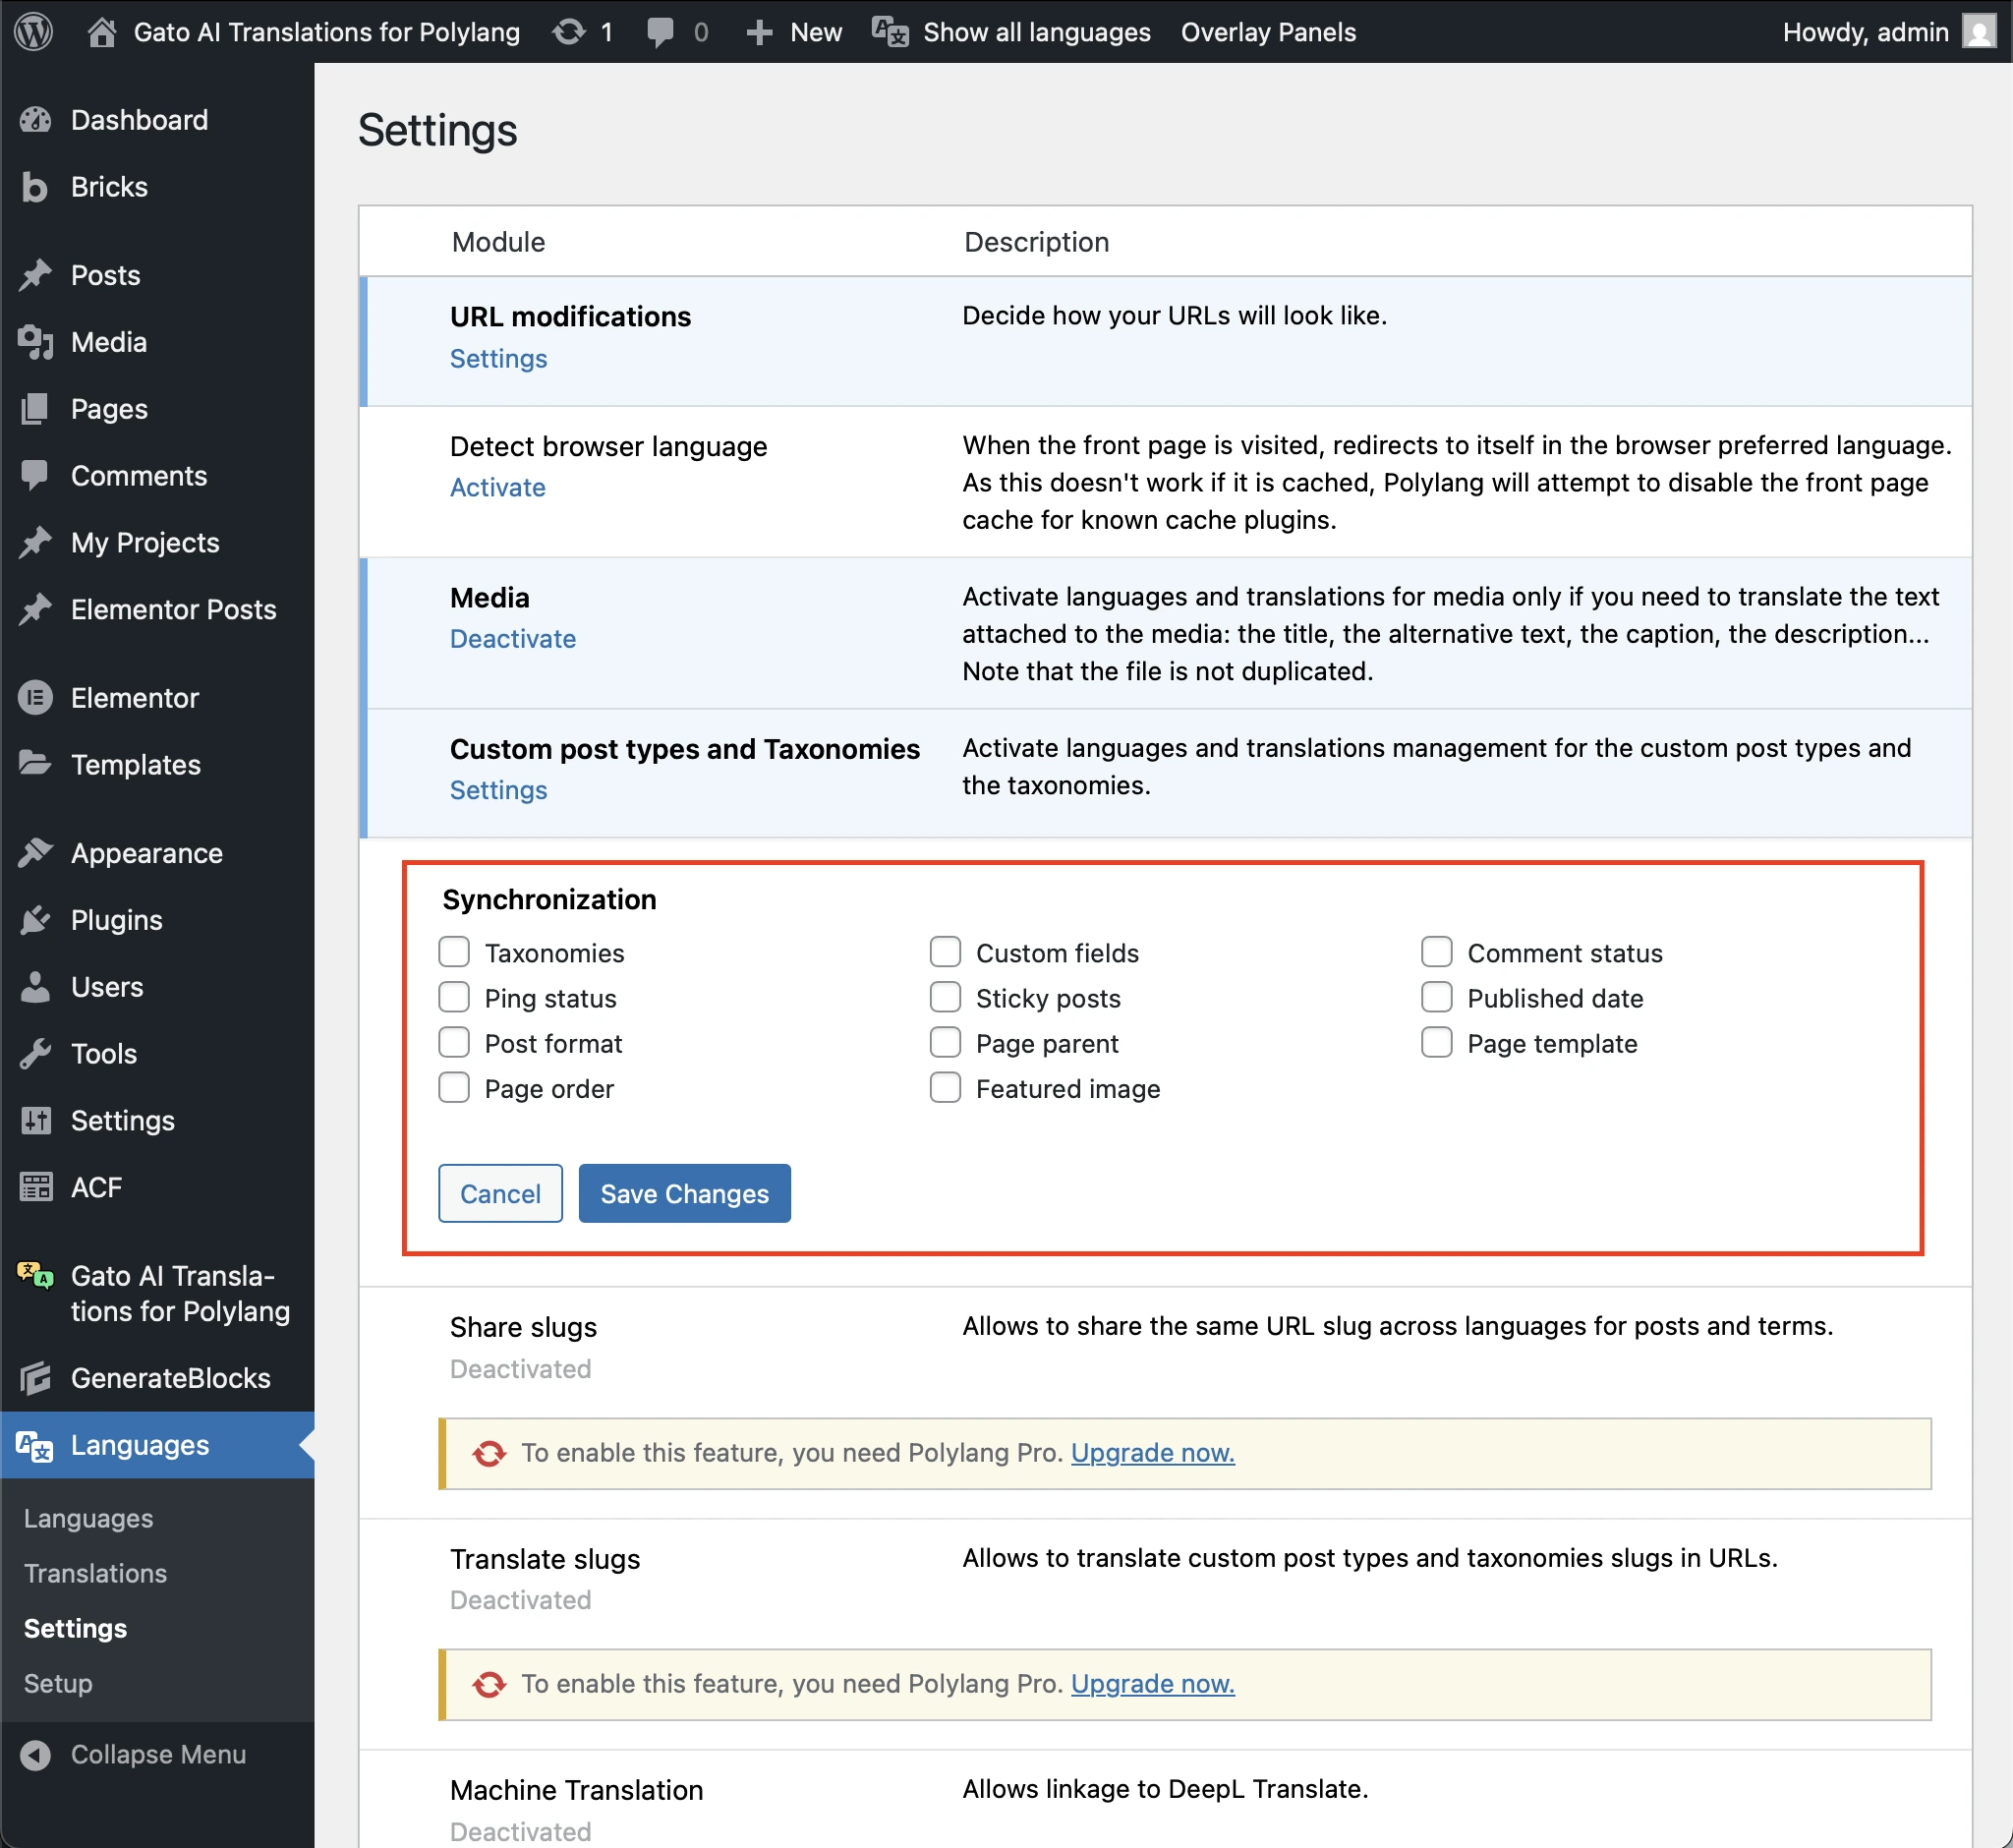Click the WordPress logo in the admin bar
This screenshot has width=2013, height=1848.
(x=33, y=31)
